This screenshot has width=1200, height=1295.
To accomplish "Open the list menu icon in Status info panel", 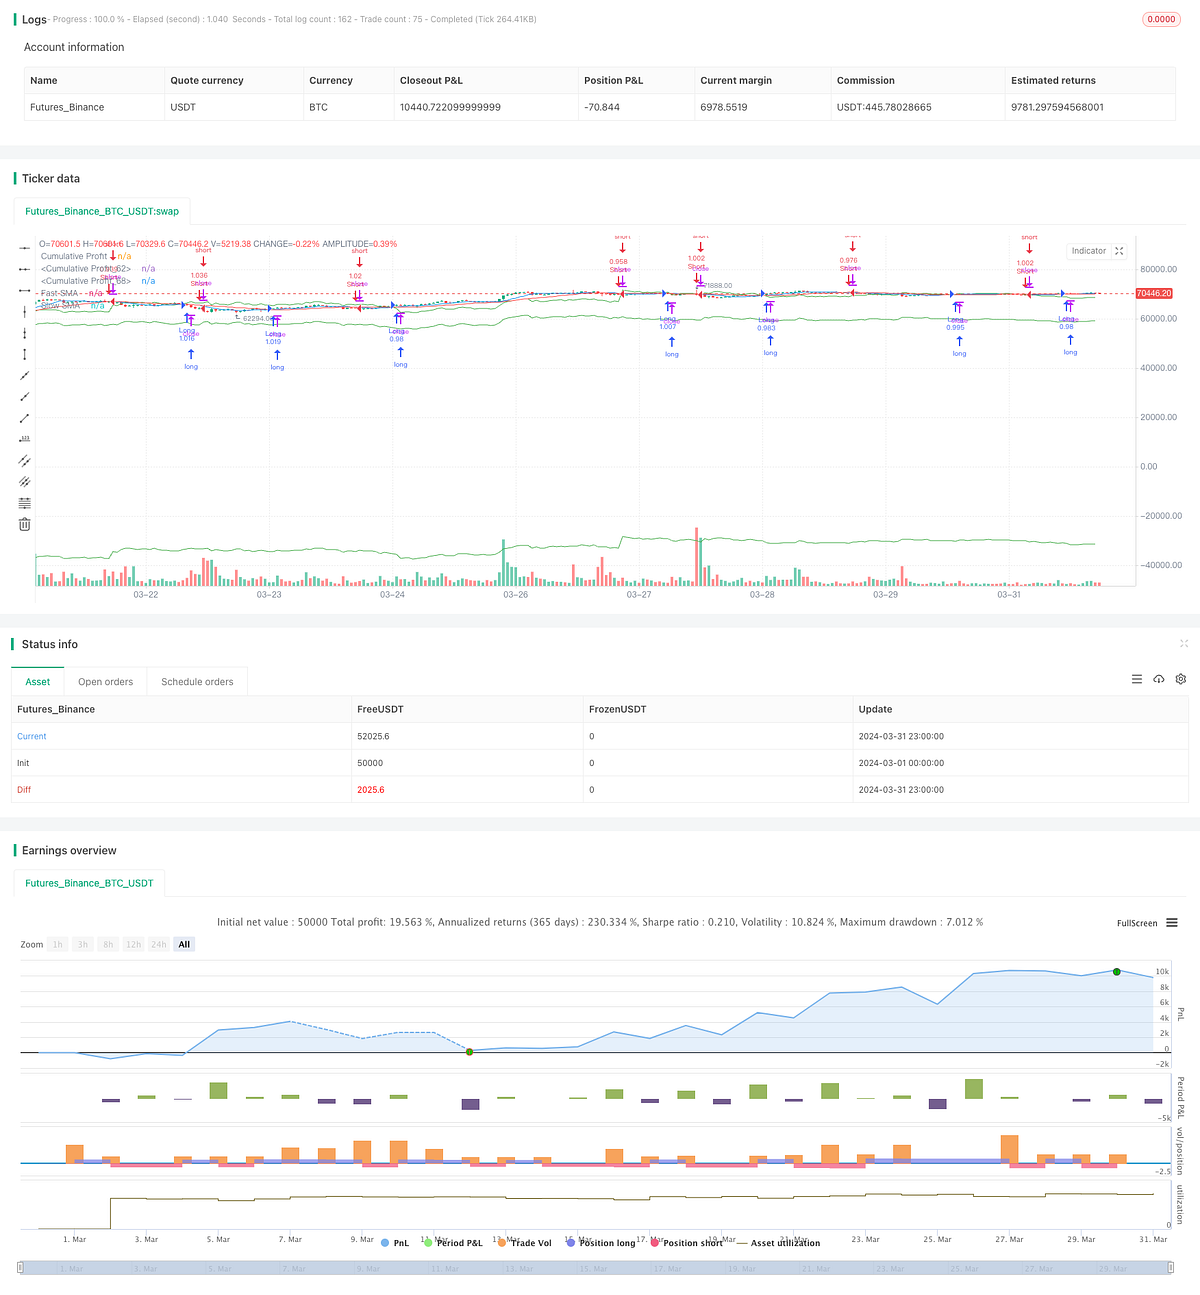I will [1137, 679].
